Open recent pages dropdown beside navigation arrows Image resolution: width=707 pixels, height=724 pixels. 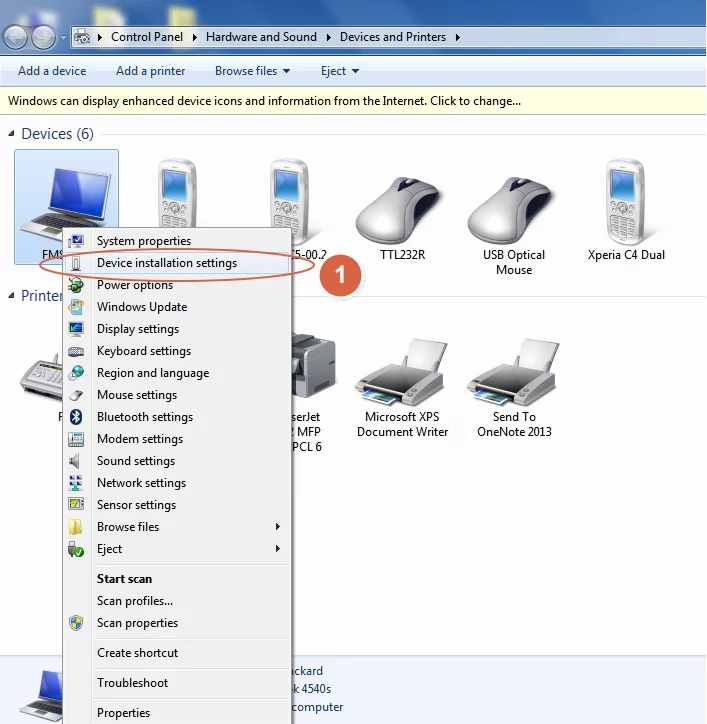click(x=63, y=38)
